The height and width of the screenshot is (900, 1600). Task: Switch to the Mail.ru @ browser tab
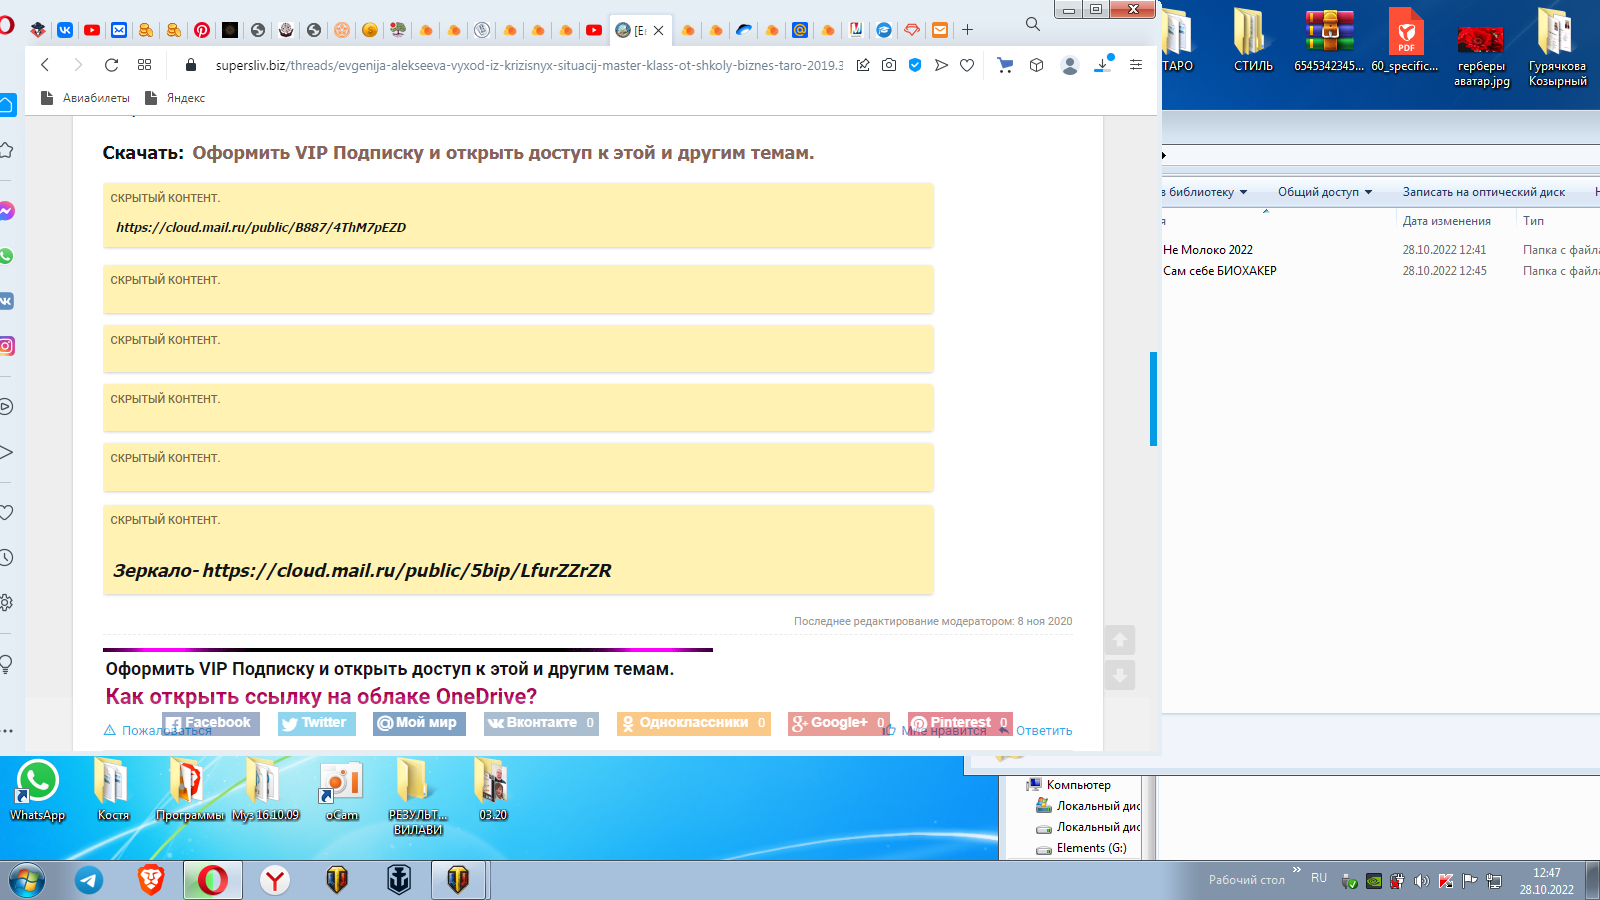pos(800,30)
